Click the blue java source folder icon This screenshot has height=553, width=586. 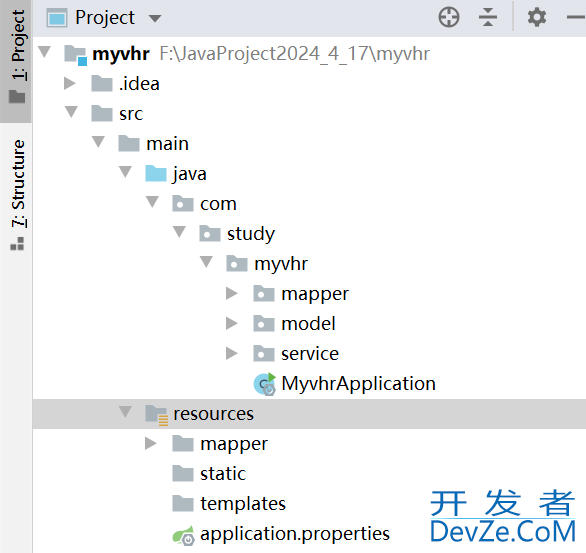(x=155, y=174)
